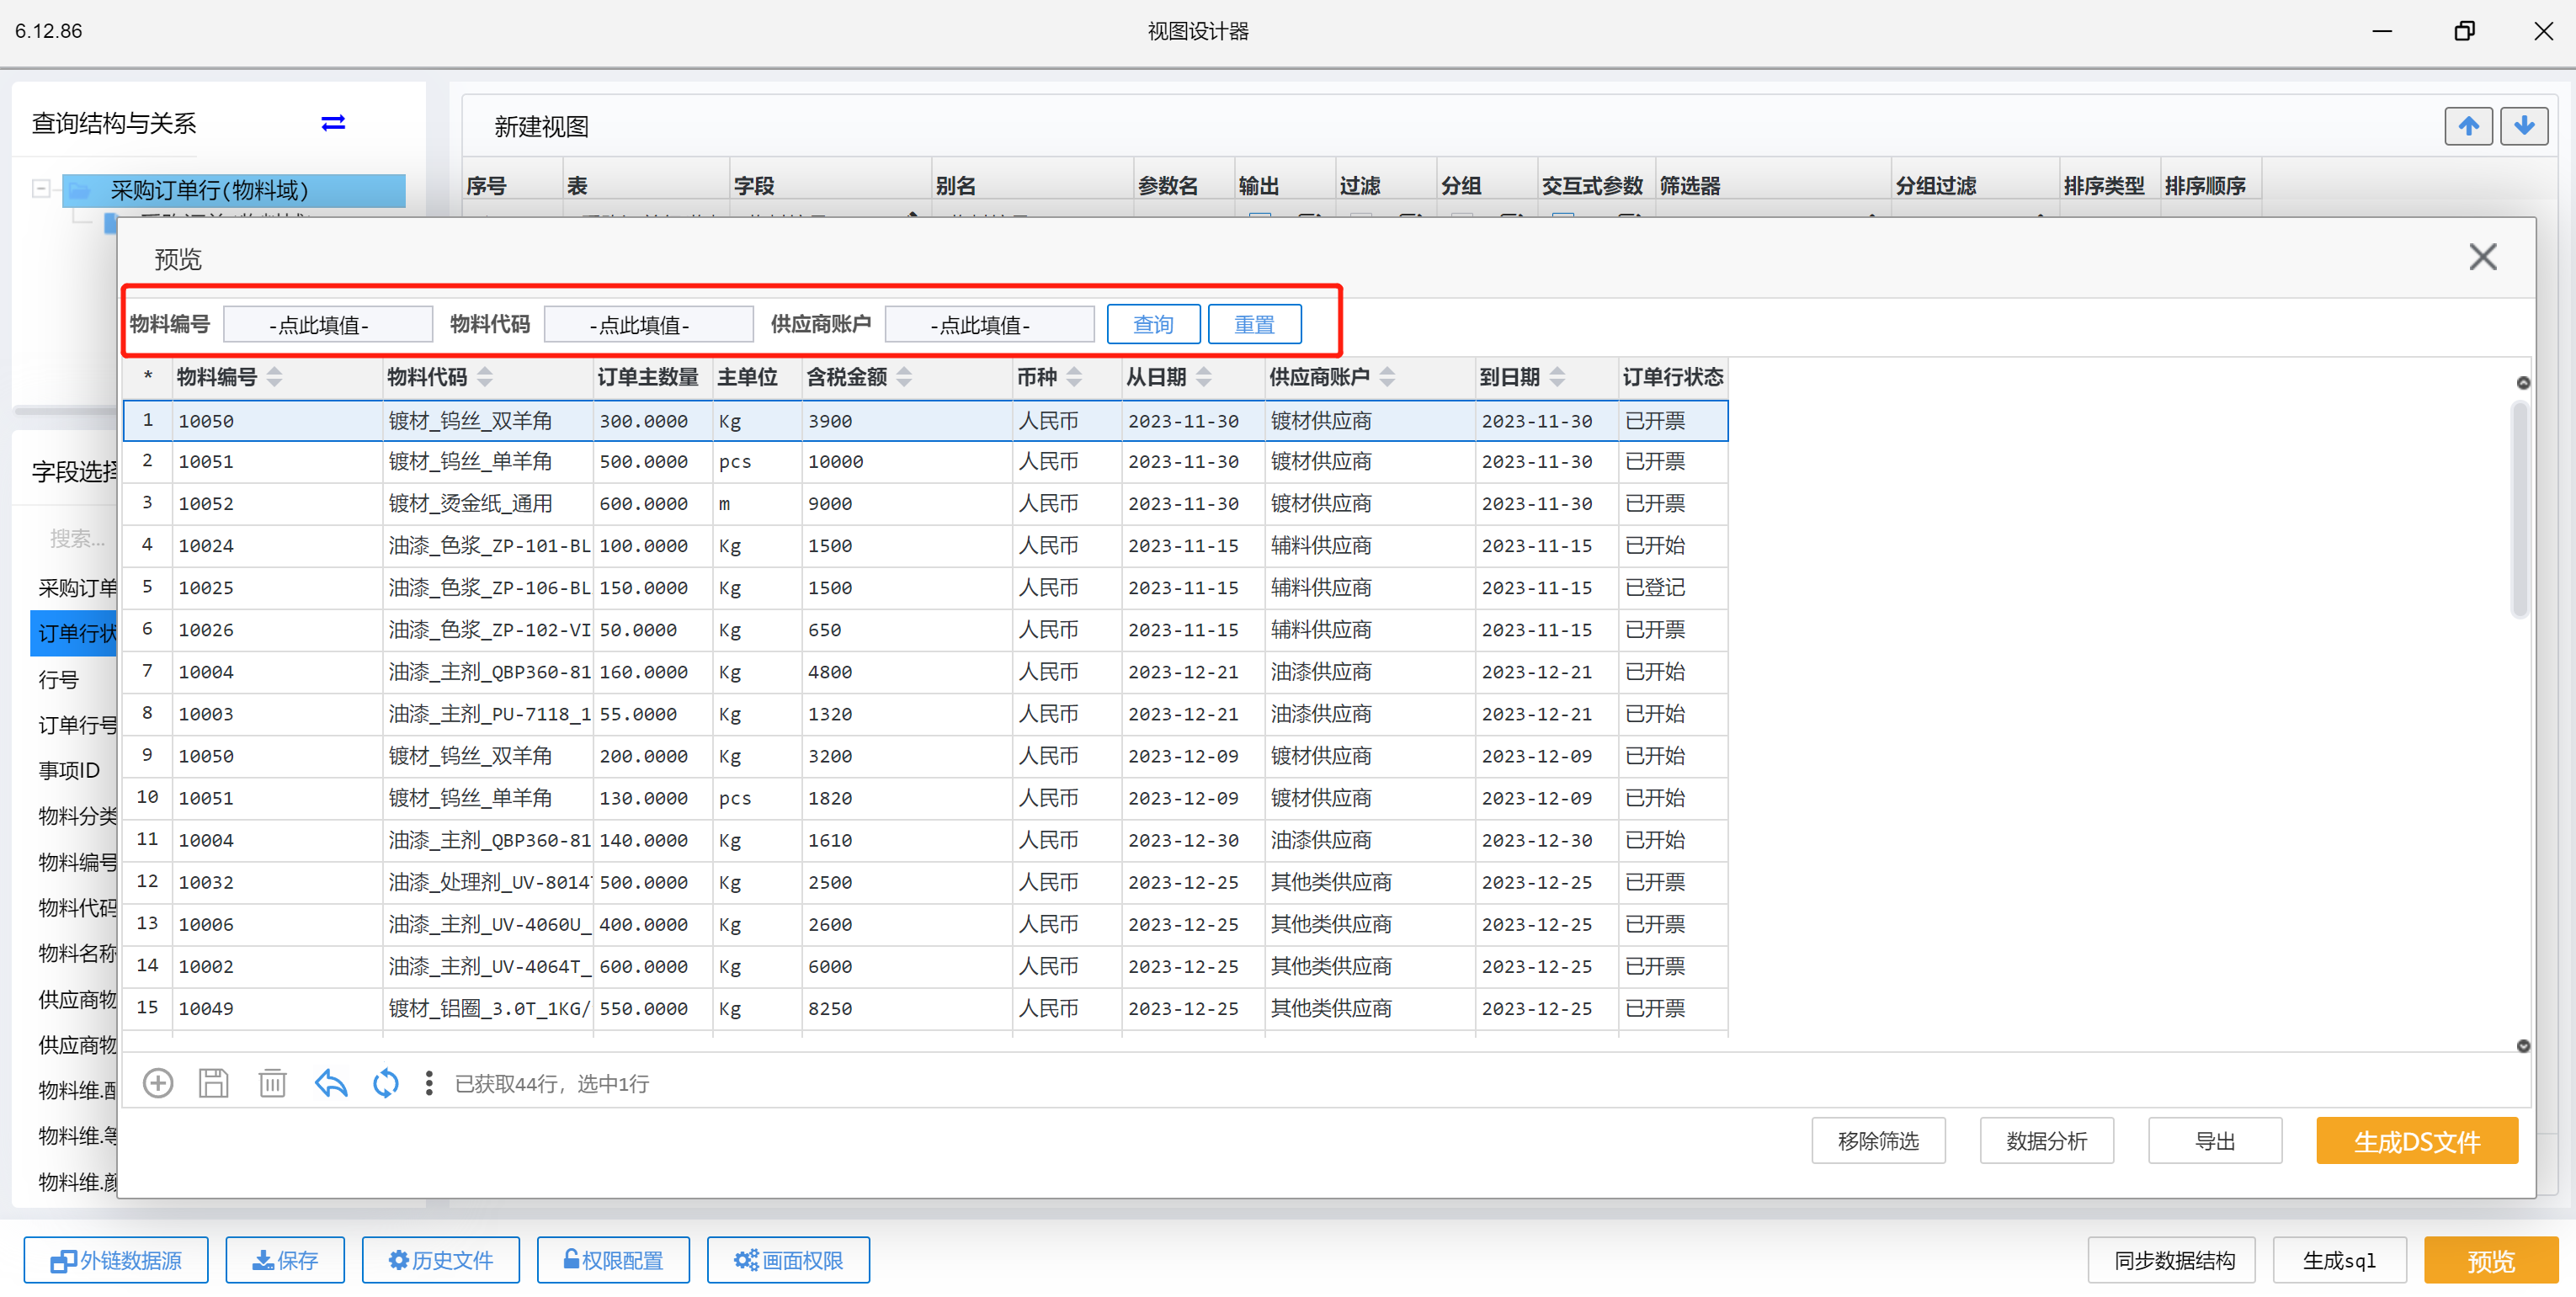2576x1297 pixels.
Task: Click the 供应商账户 filter input
Action: [x=989, y=324]
